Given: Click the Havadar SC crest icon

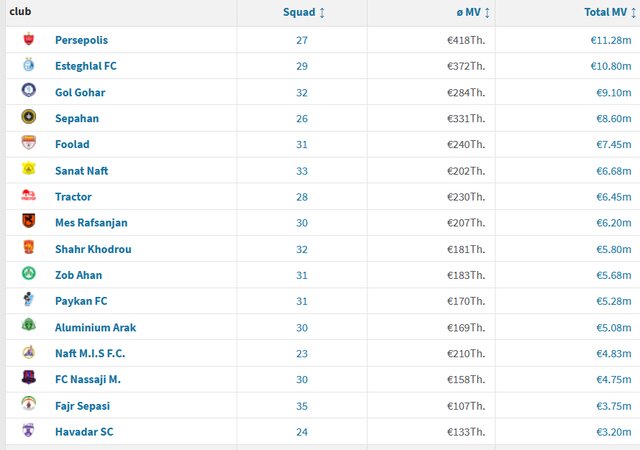Looking at the screenshot, I should click(x=28, y=431).
